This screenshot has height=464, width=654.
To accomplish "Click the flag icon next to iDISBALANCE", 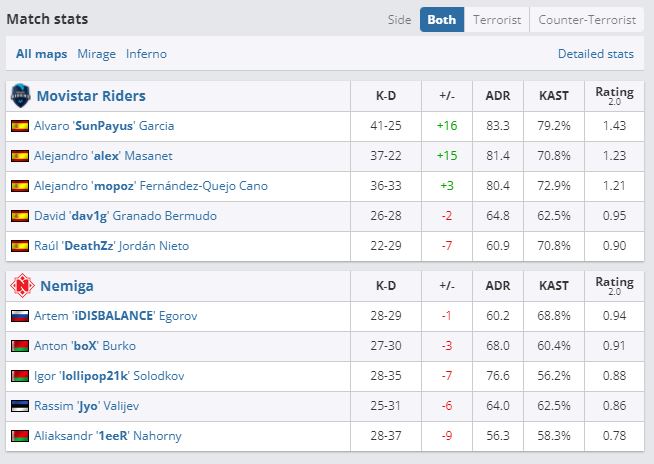I will (x=19, y=316).
